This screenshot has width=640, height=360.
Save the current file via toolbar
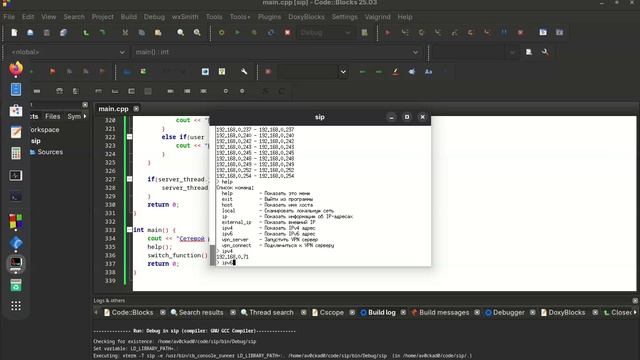(x=47, y=33)
